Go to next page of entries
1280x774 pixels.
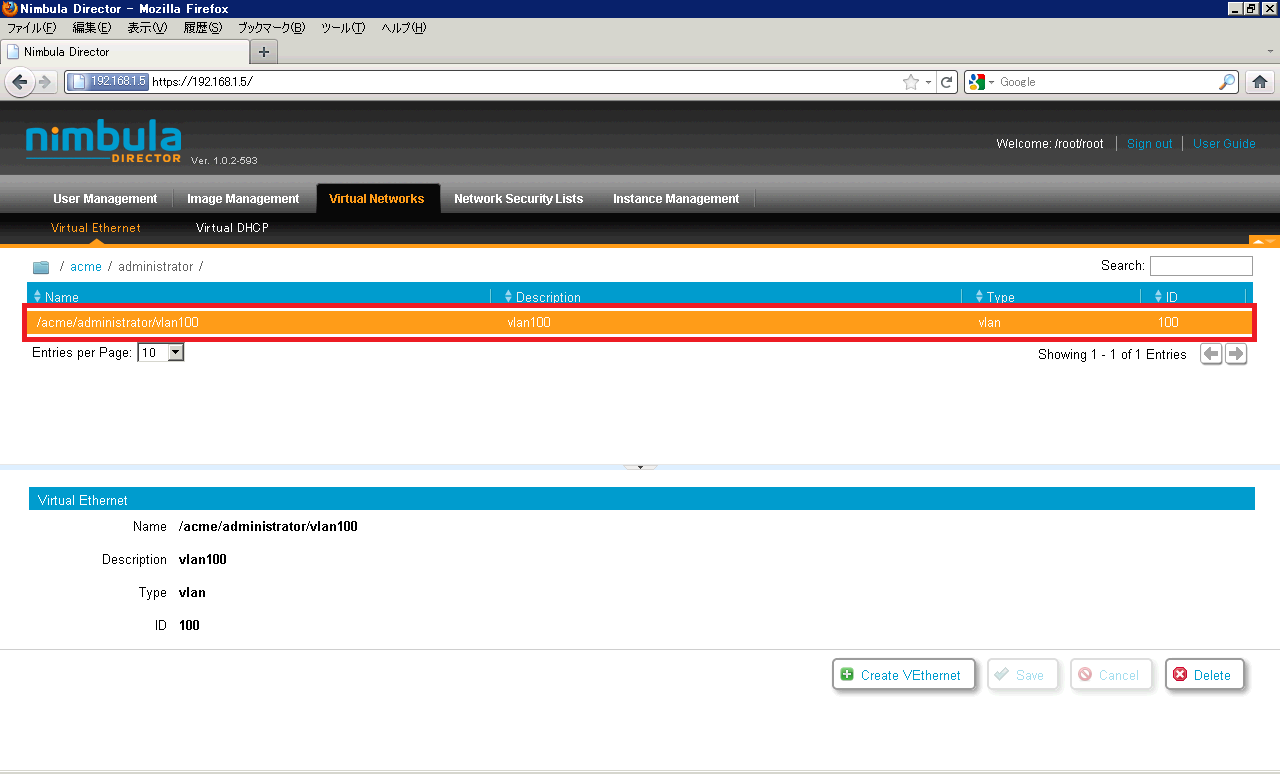(1236, 354)
